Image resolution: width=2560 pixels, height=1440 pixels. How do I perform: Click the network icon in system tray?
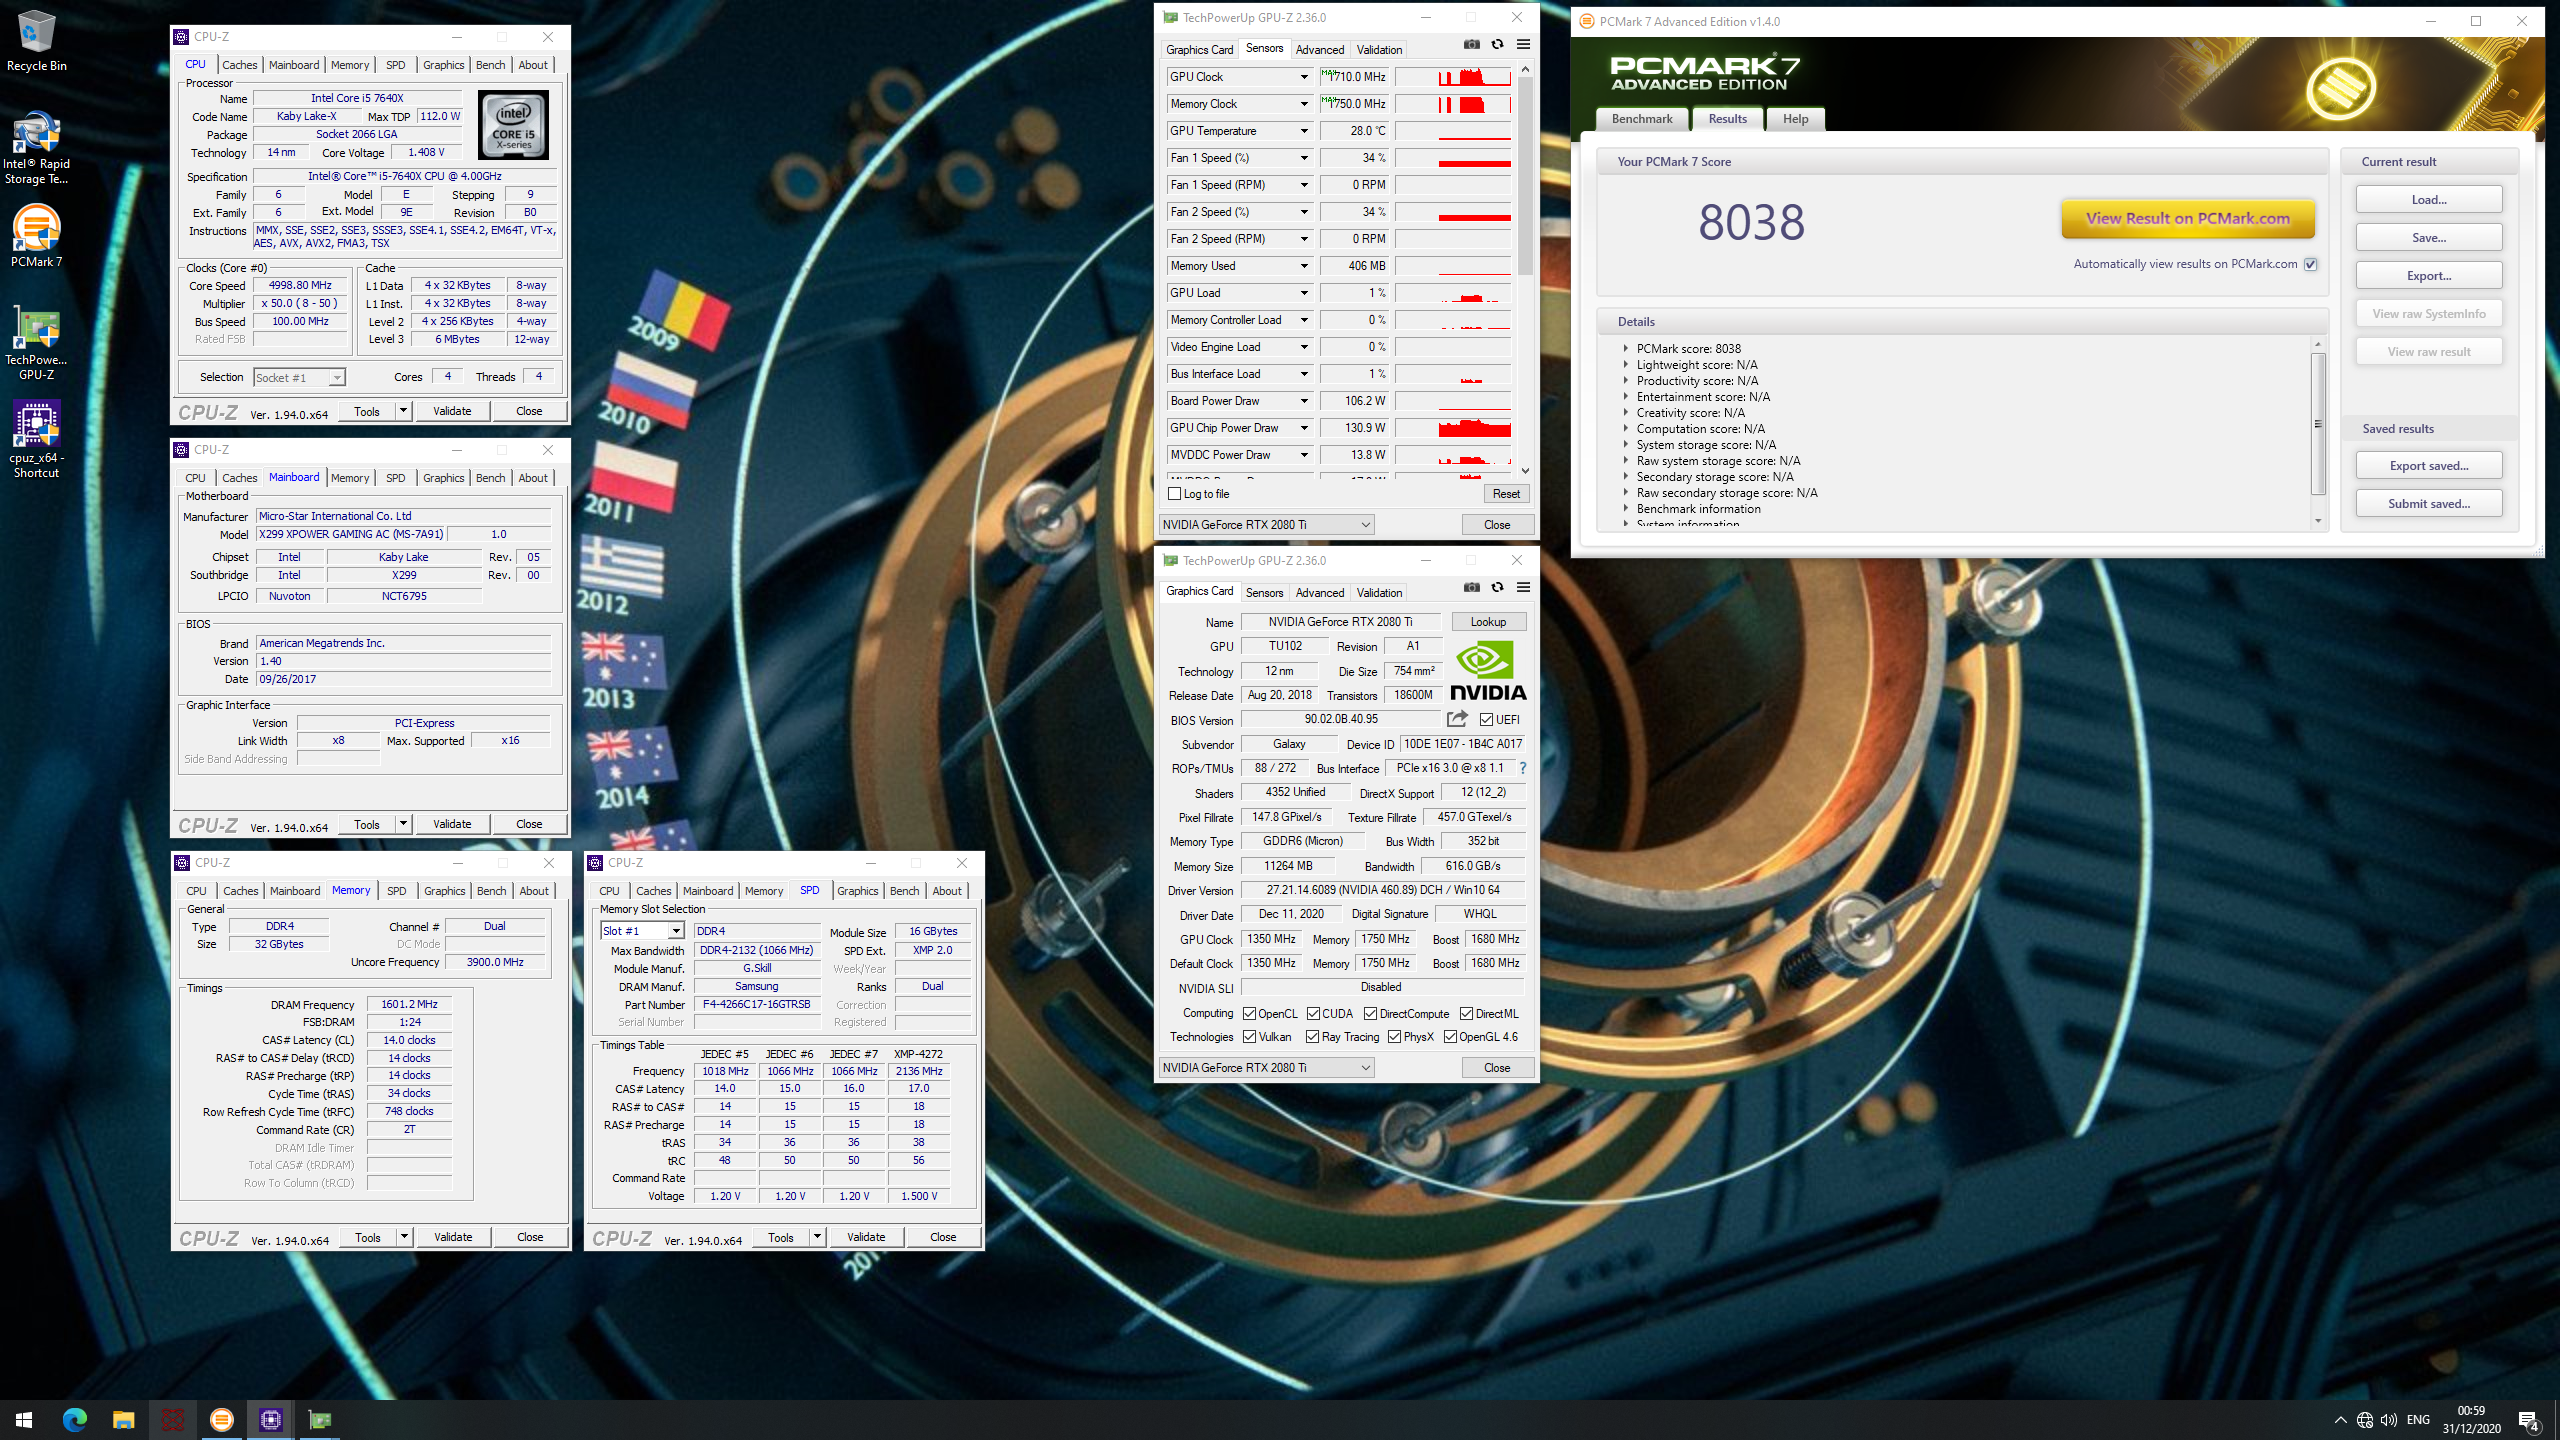(x=2365, y=1420)
